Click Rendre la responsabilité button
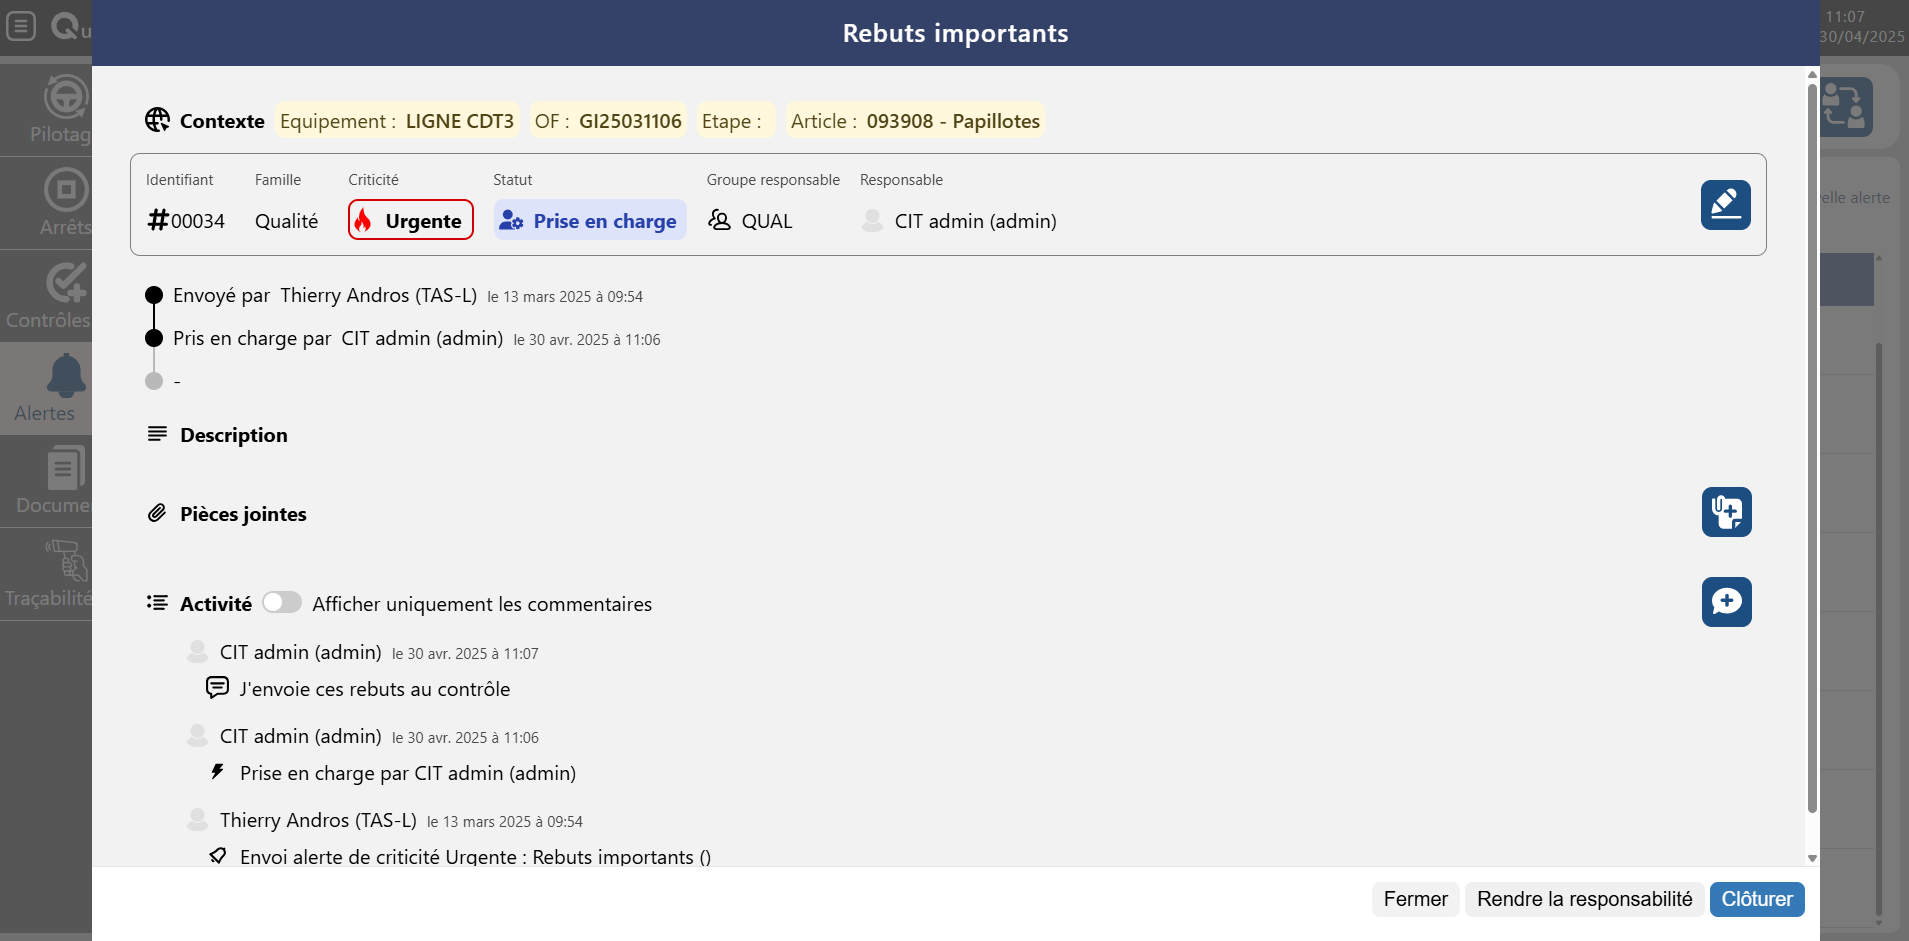Screen dimensions: 1909x941 tap(1584, 899)
